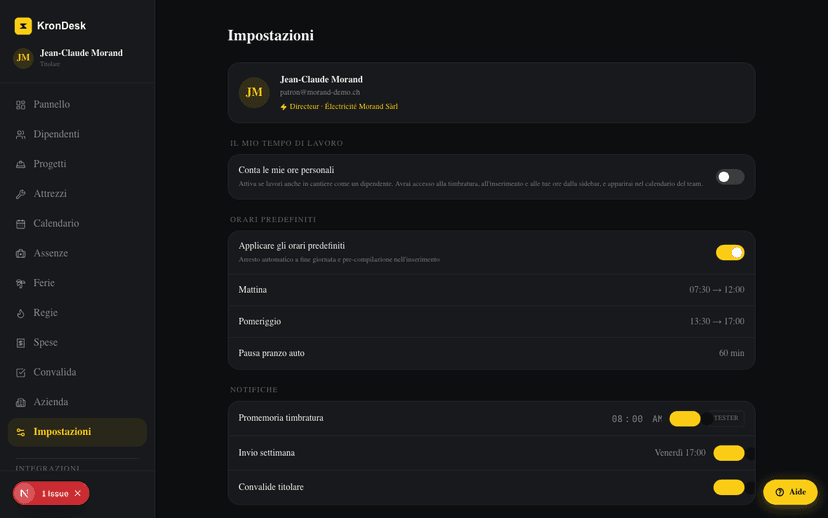The height and width of the screenshot is (518, 828).
Task: Click the TESTER button for reminders
Action: pyautogui.click(x=726, y=418)
